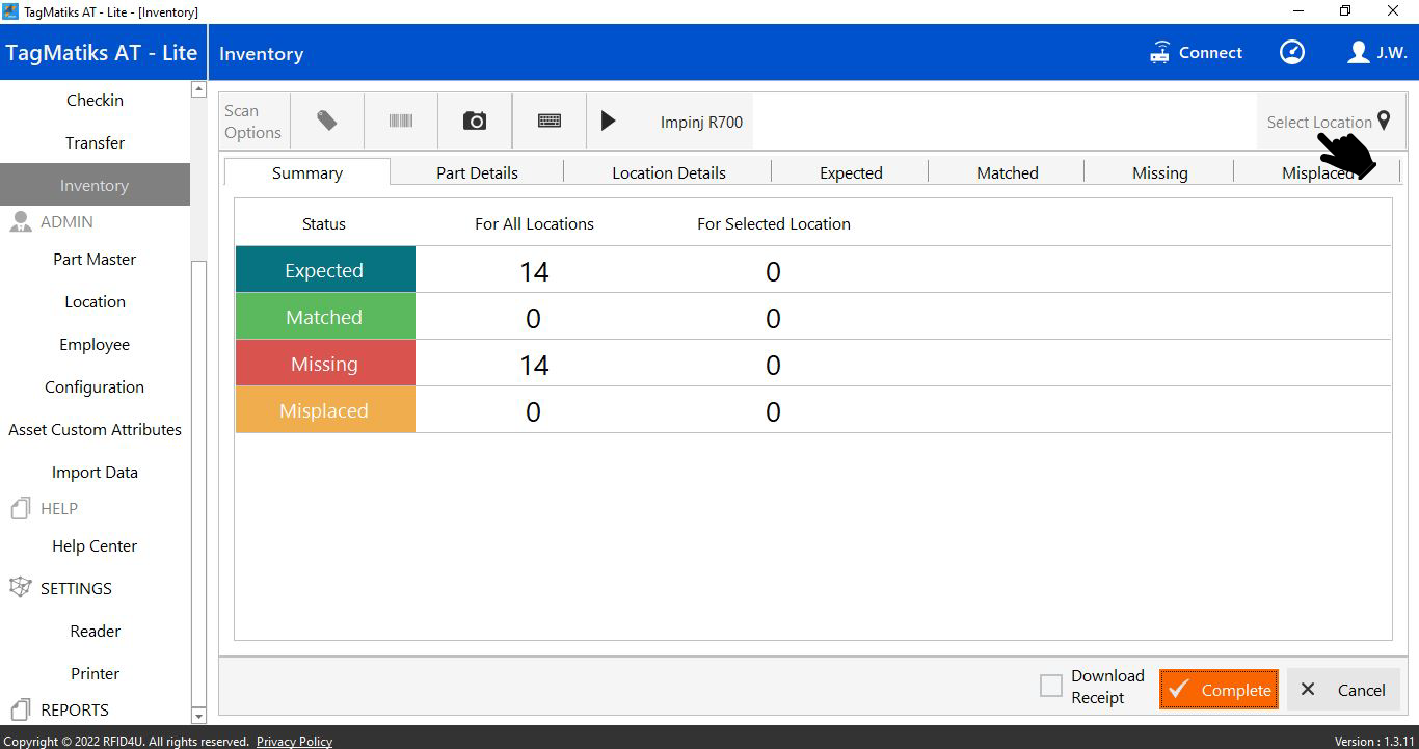
Task: Open the Select Location dropdown
Action: [1328, 122]
